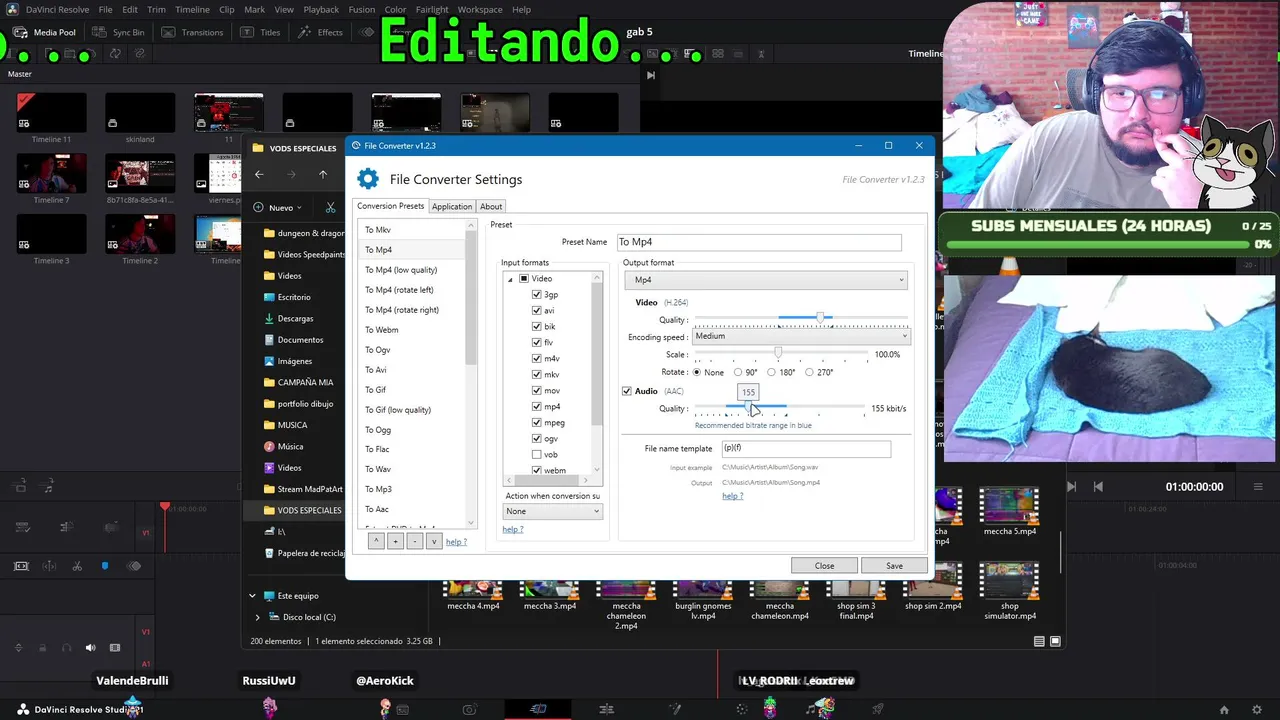Open the Titles panel
Image resolution: width=1280 pixels, height=720 pixels.
point(261,32)
